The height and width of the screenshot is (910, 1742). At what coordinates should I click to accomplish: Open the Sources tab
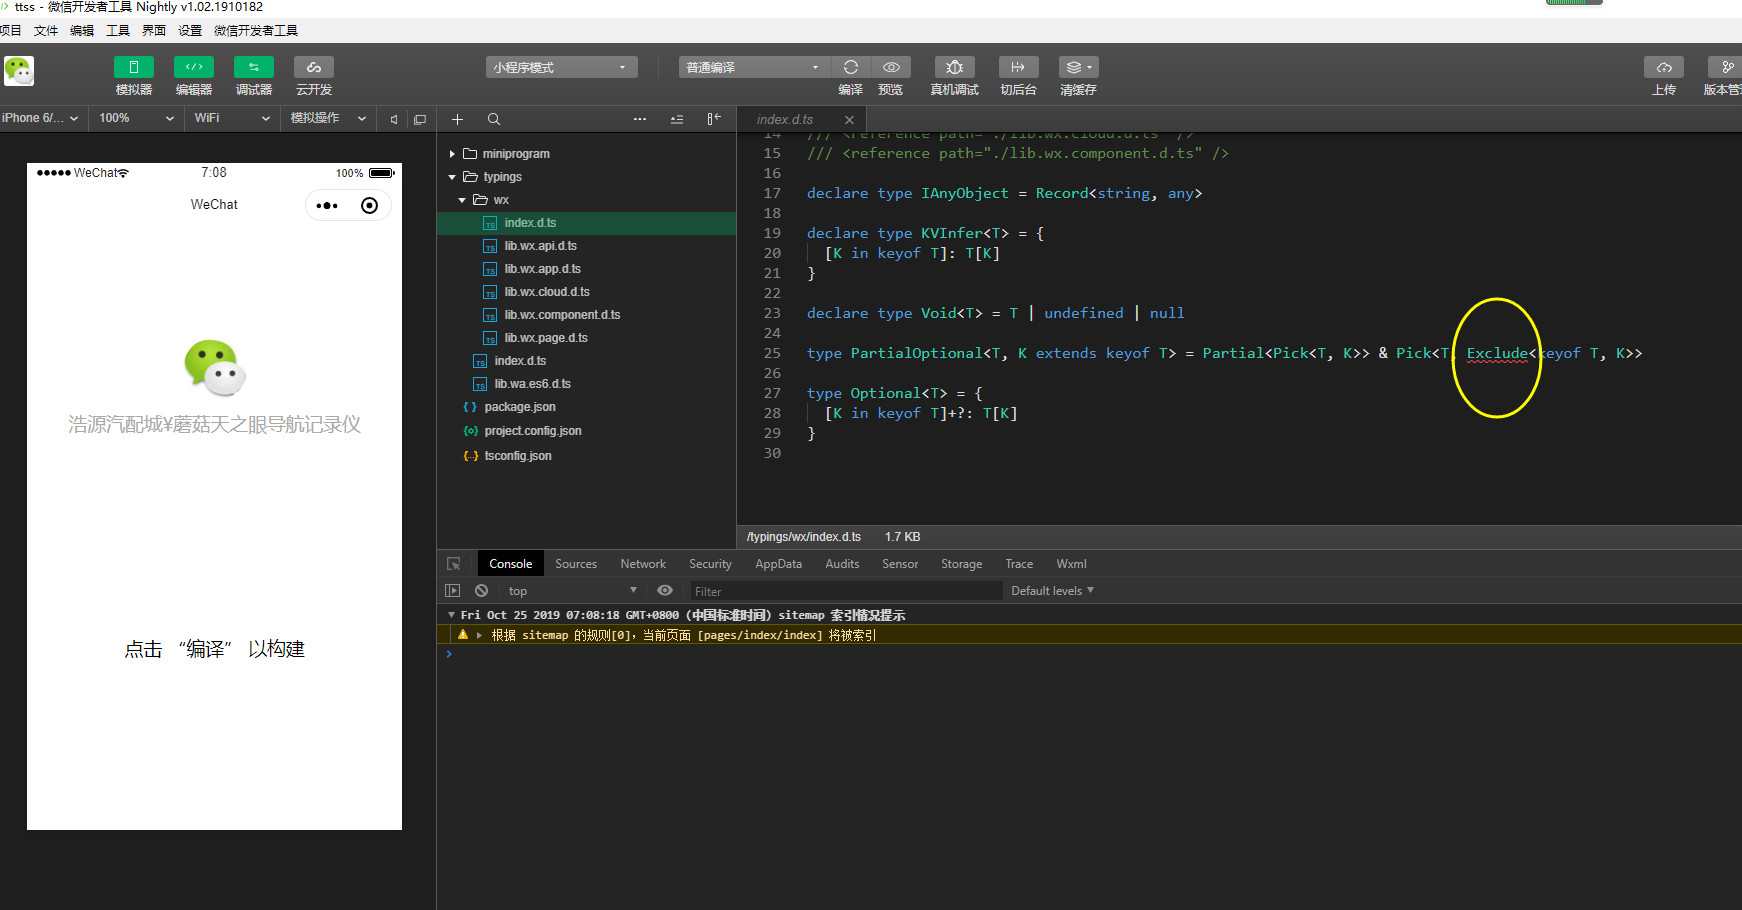(575, 564)
